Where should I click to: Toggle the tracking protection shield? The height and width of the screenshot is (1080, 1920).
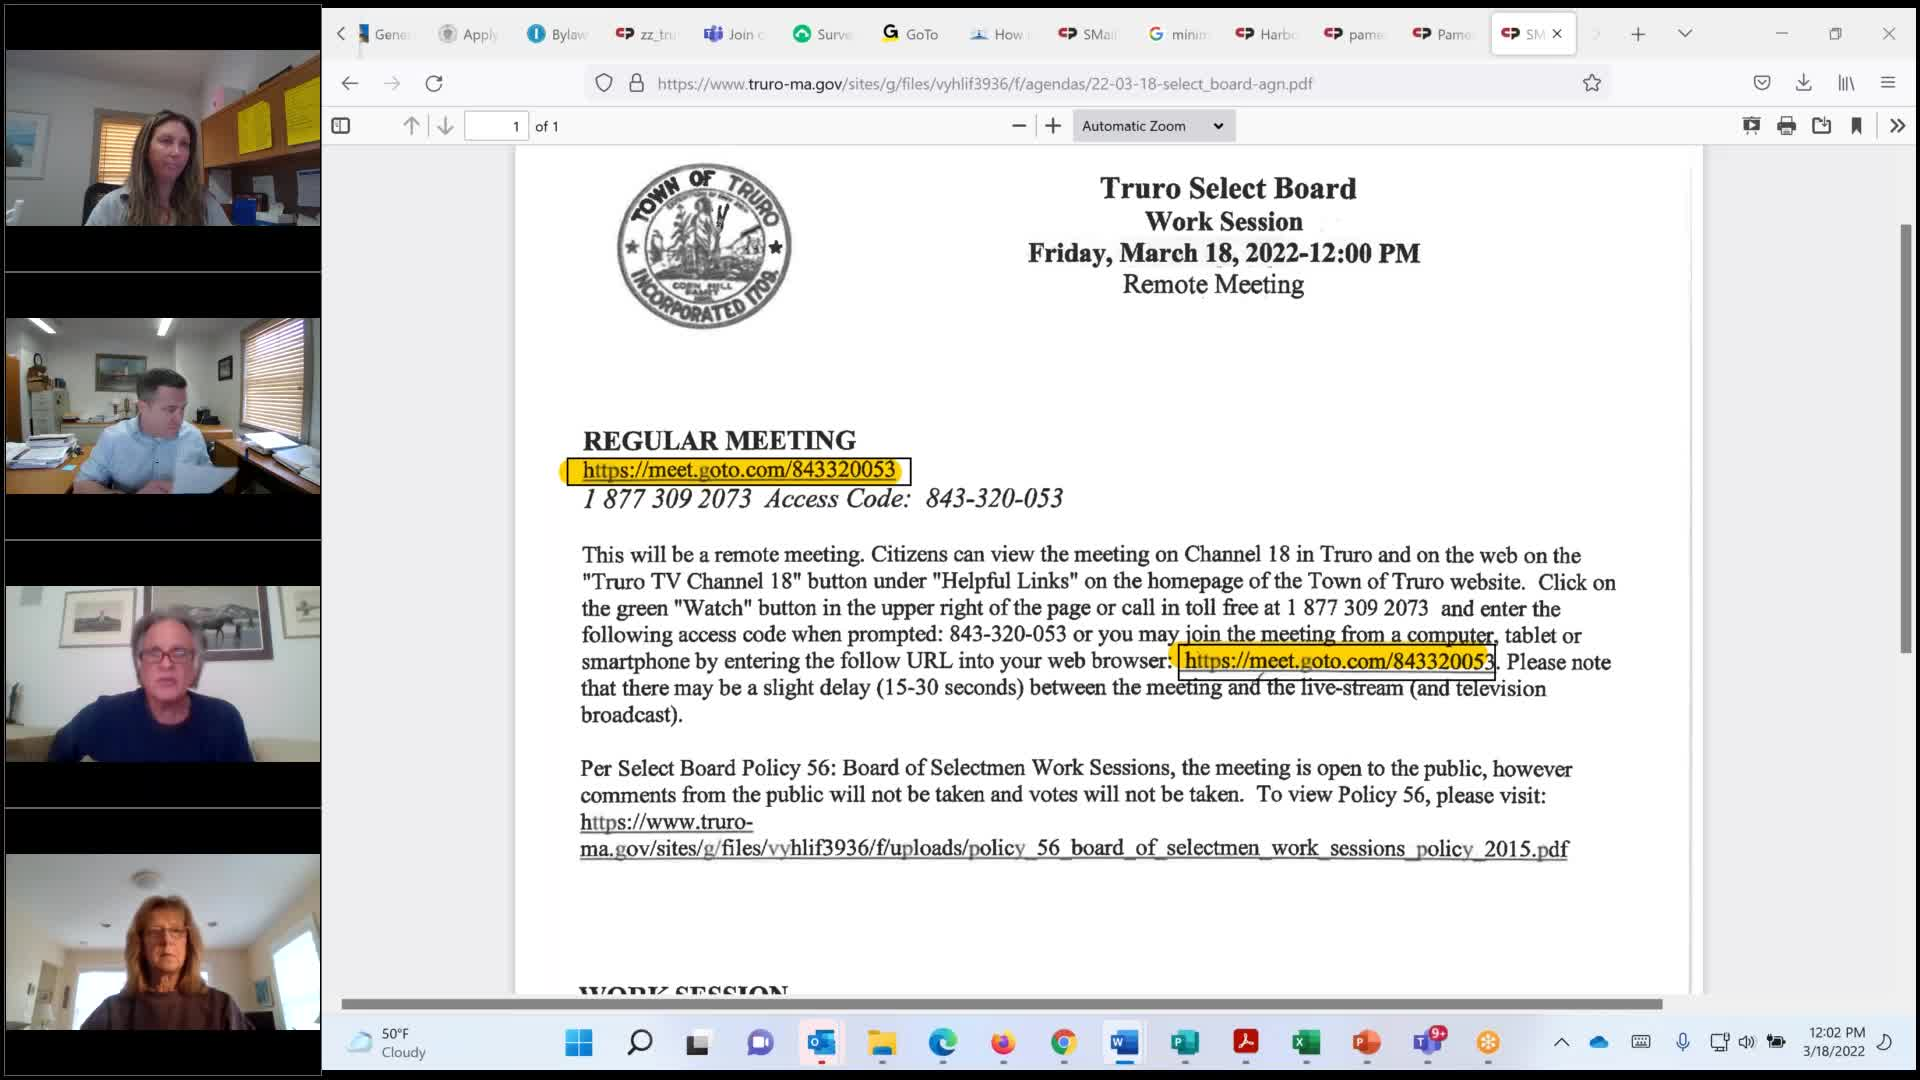[x=603, y=84]
